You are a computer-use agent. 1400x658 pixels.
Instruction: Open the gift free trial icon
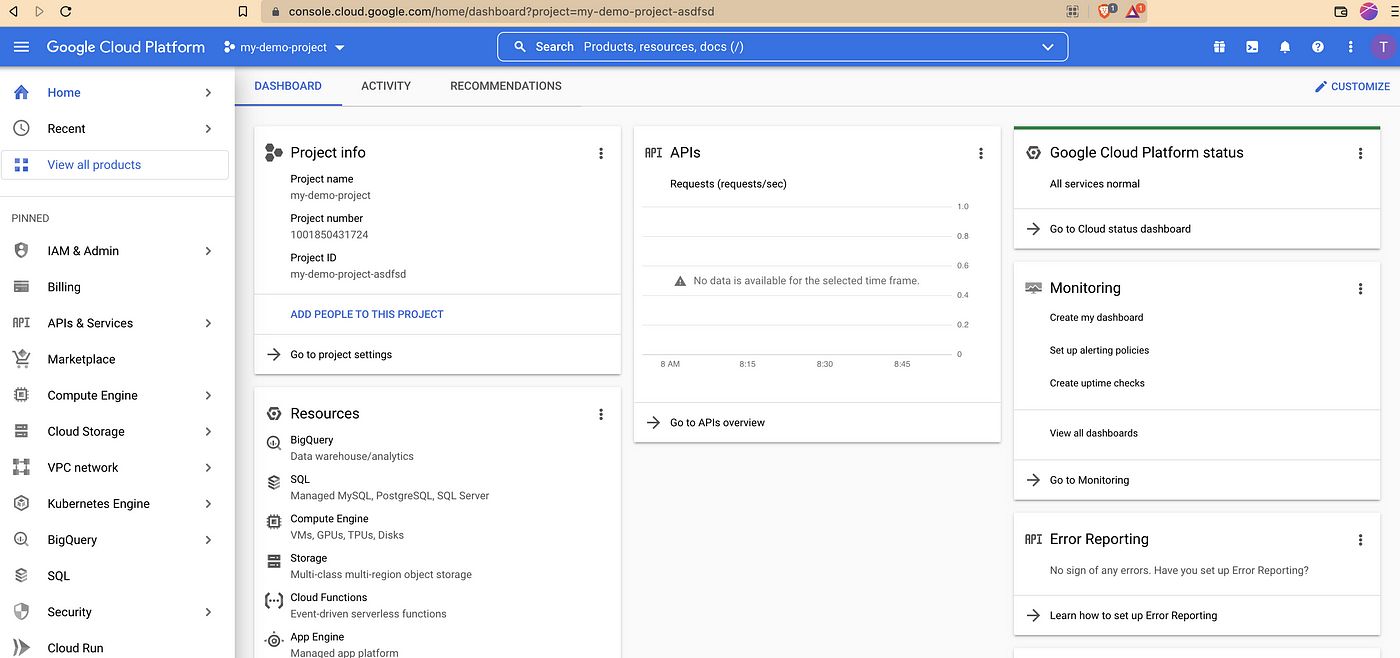click(1219, 47)
